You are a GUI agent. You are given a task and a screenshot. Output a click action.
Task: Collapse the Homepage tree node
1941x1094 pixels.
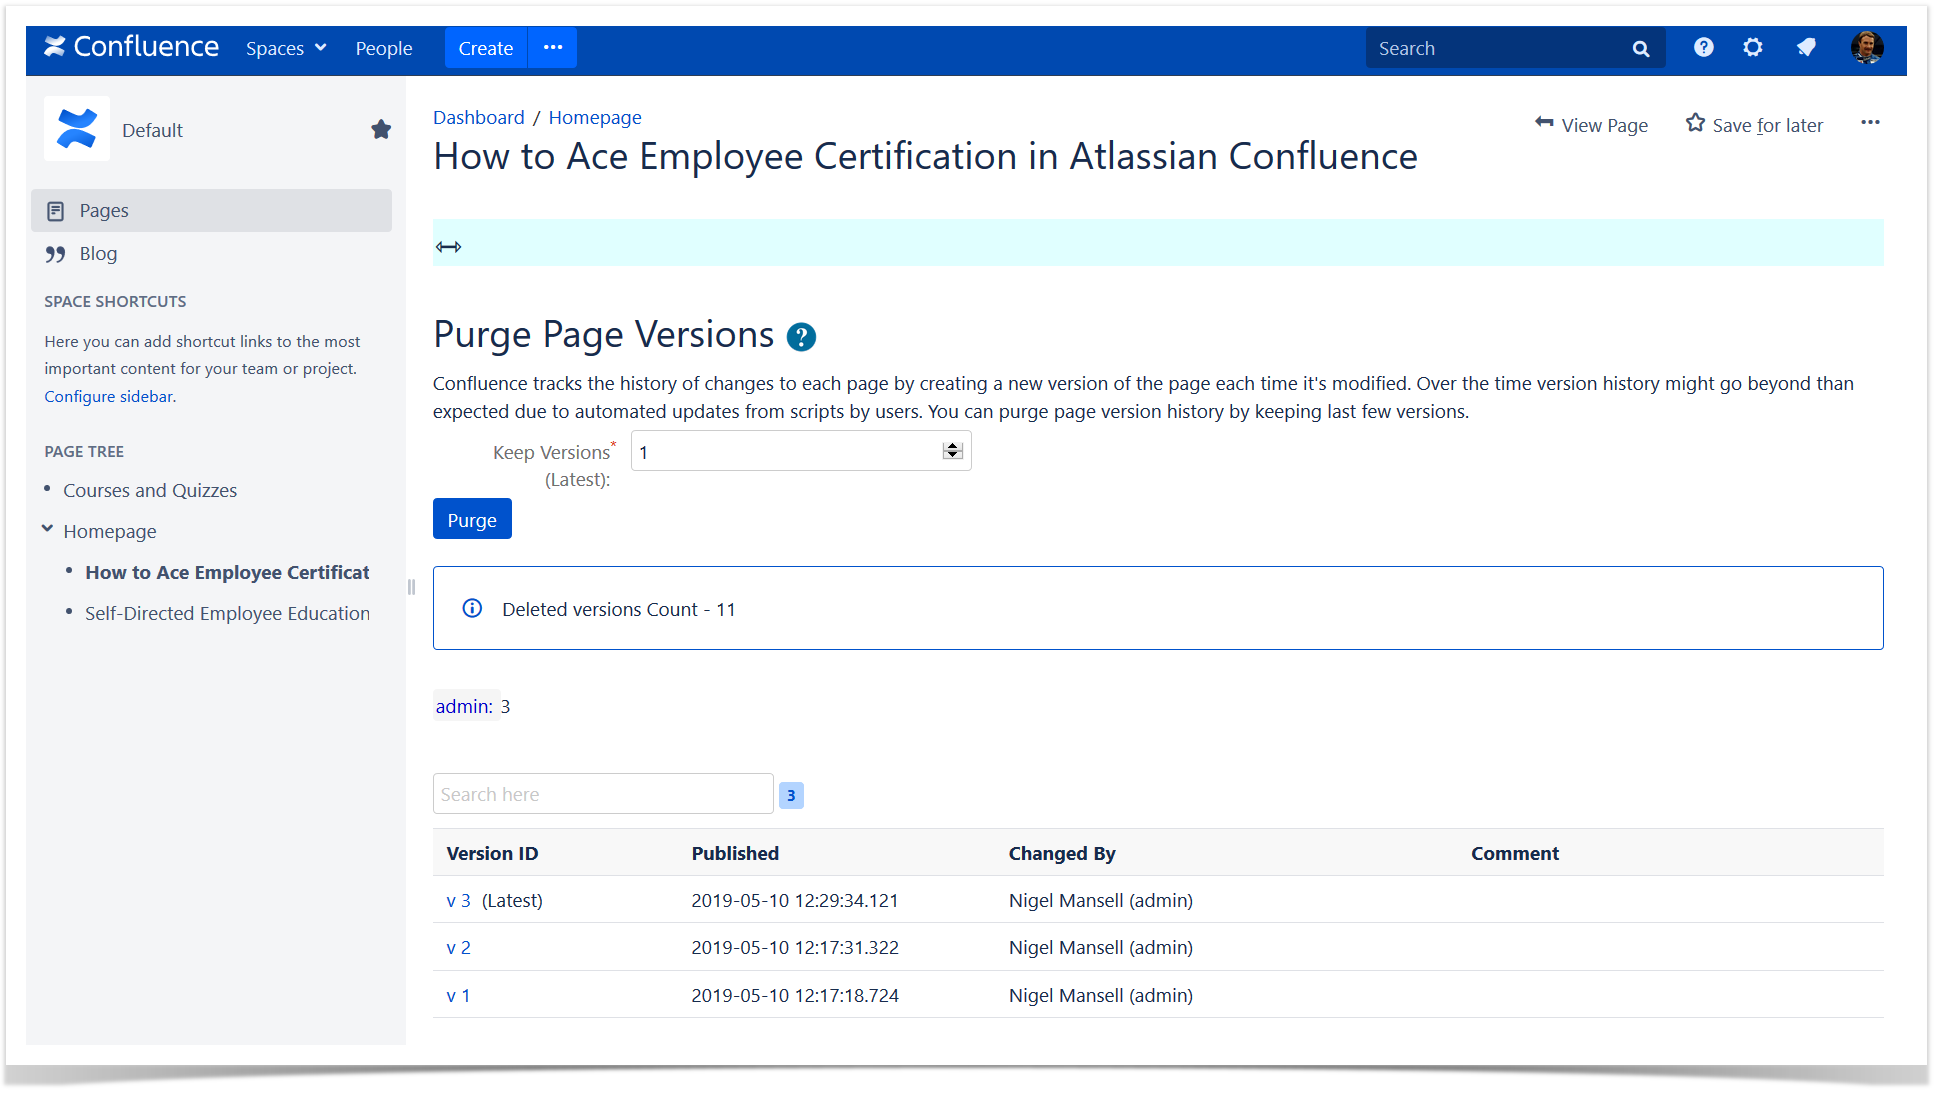[47, 529]
